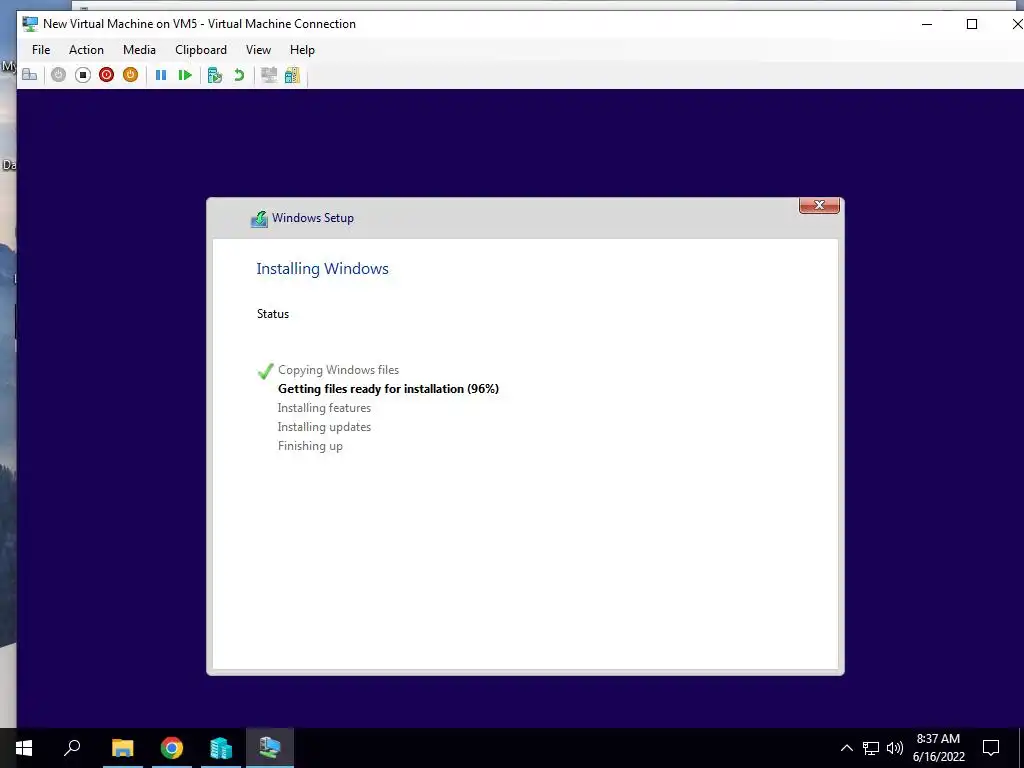
Task: Click the Enhanced Session toolbar icon
Action: 268,75
